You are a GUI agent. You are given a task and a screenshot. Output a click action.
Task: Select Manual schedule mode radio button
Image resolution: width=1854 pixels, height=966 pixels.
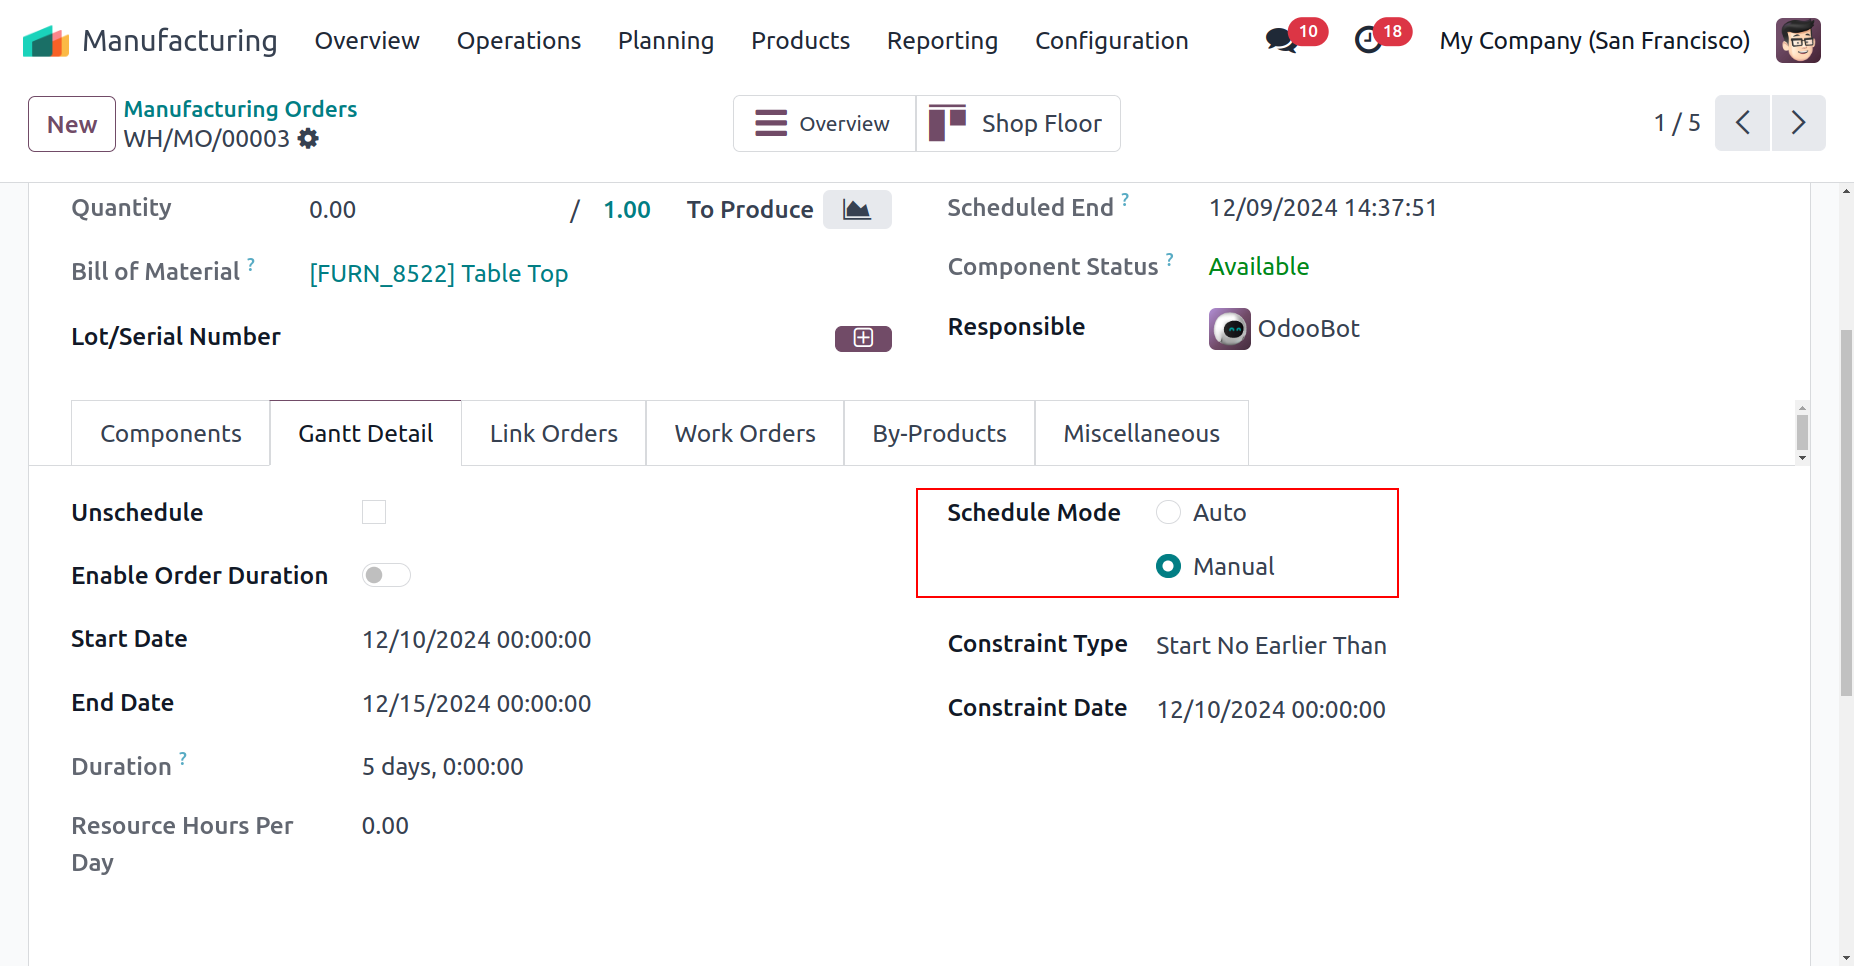pos(1168,567)
